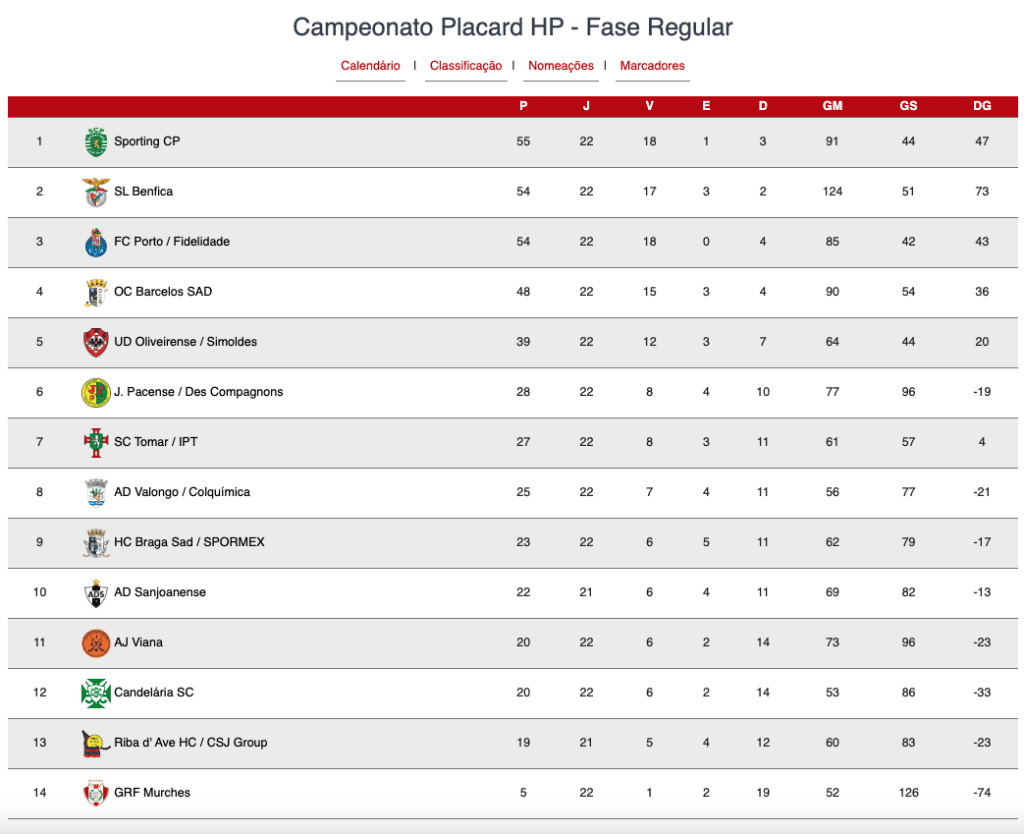Image resolution: width=1024 pixels, height=834 pixels.
Task: Click the P points column header
Action: (523, 106)
